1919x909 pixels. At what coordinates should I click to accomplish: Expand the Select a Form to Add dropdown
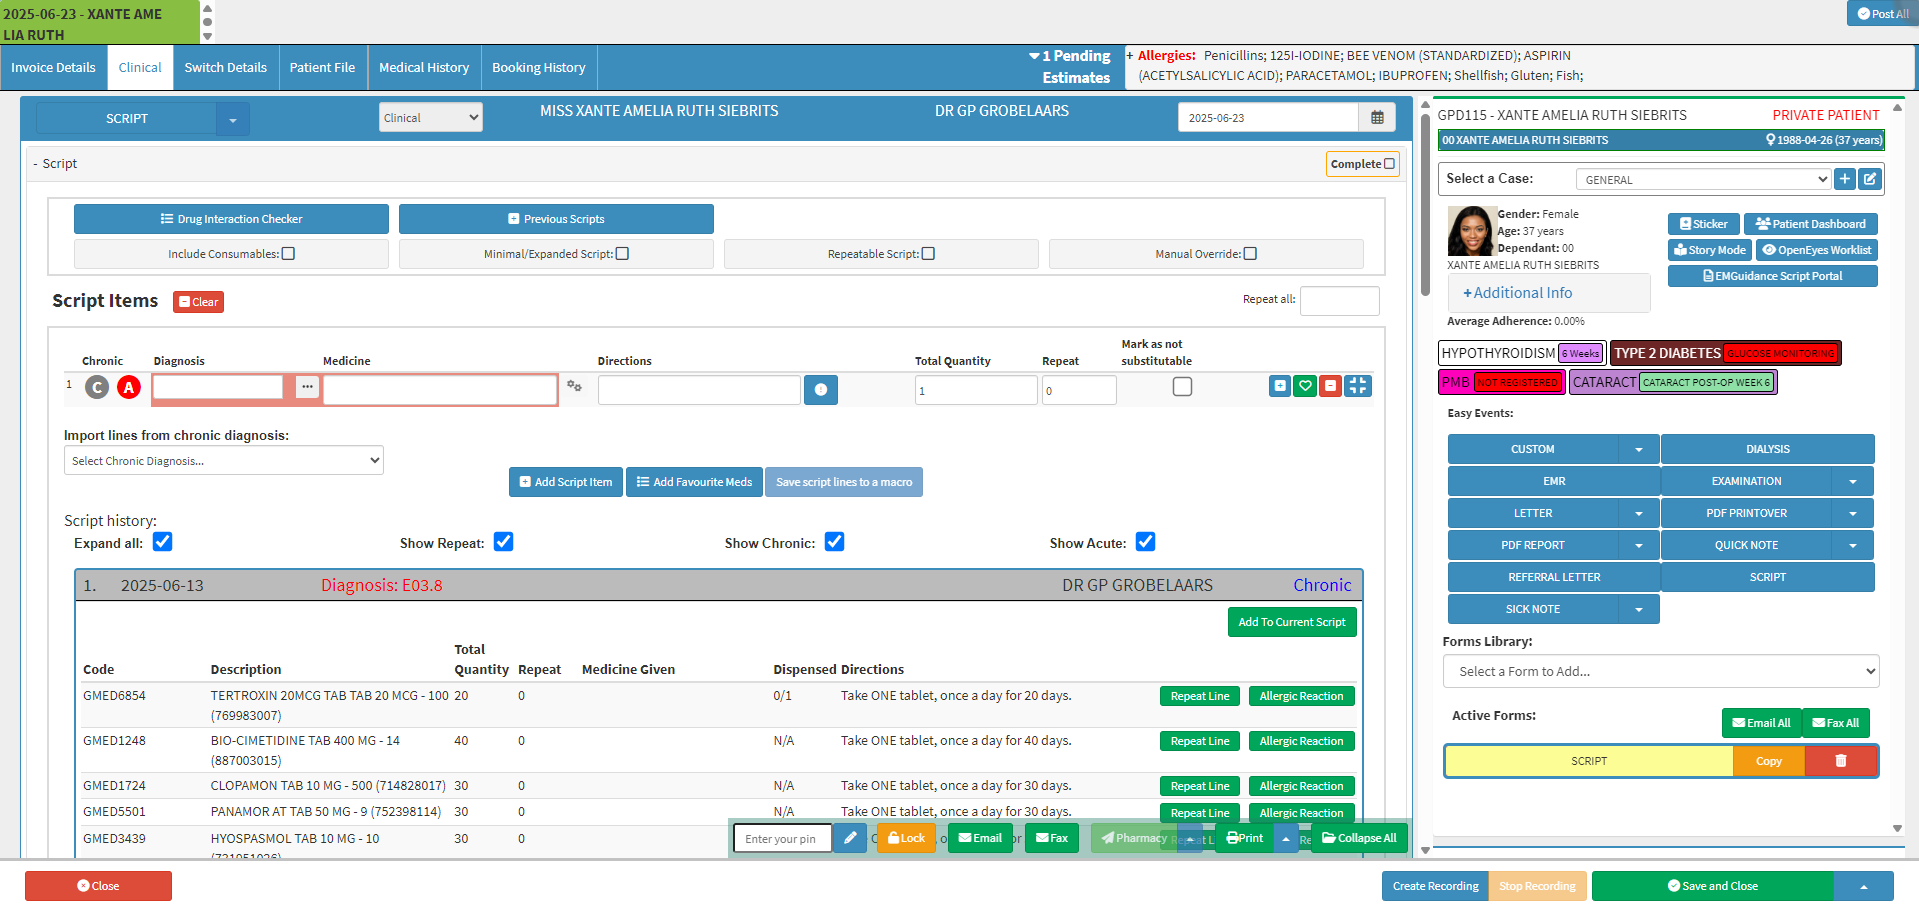[x=1660, y=671]
